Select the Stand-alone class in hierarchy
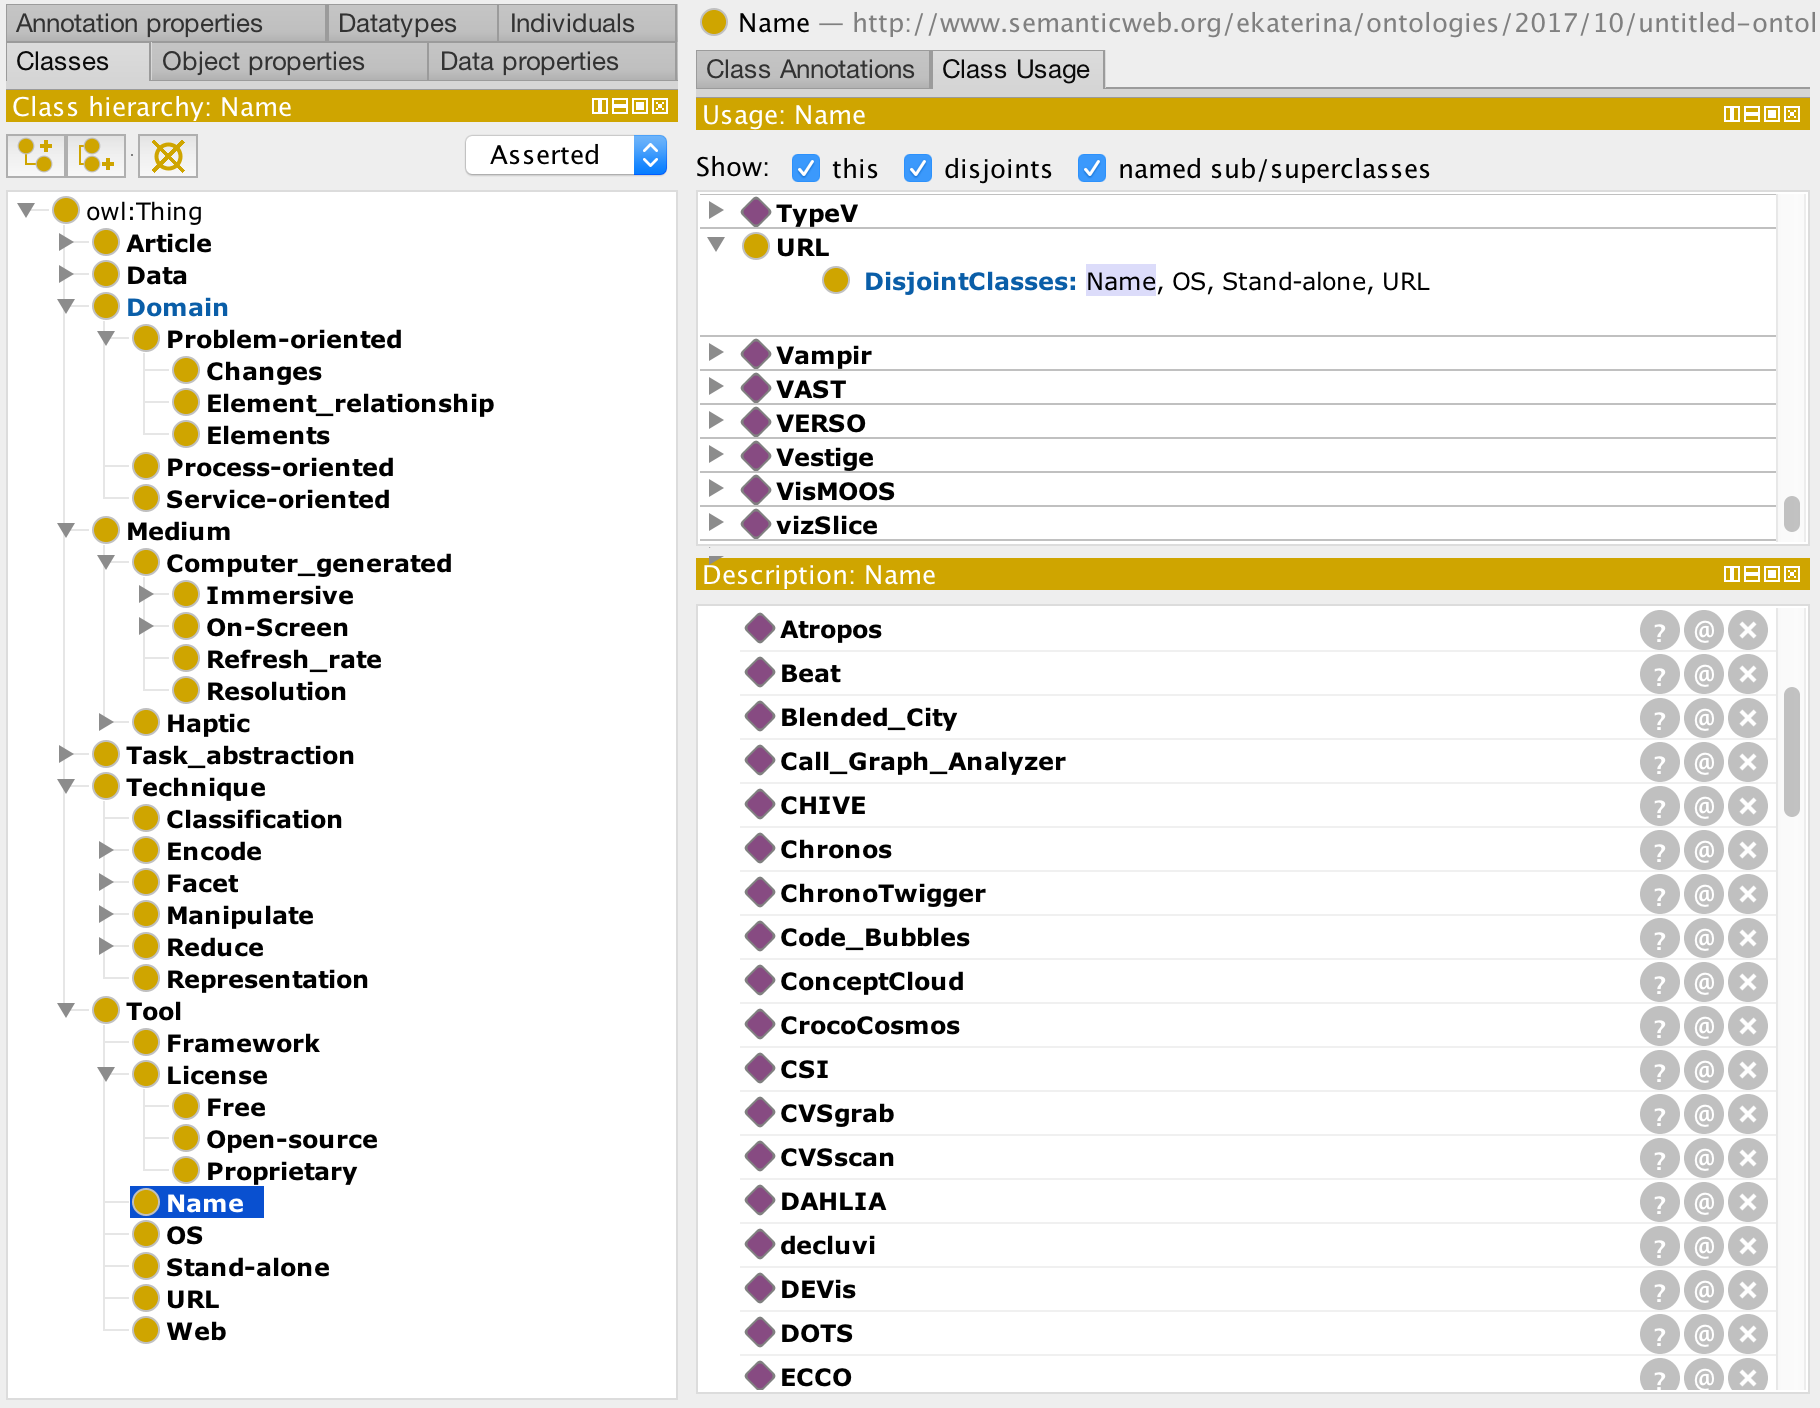Viewport: 1820px width, 1408px height. 247,1267
